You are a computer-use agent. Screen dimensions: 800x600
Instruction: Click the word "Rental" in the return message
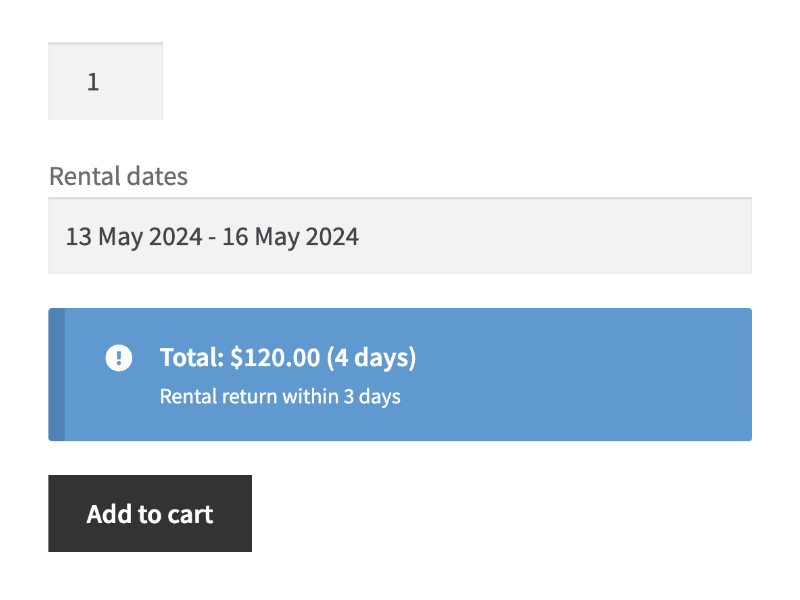tap(187, 396)
